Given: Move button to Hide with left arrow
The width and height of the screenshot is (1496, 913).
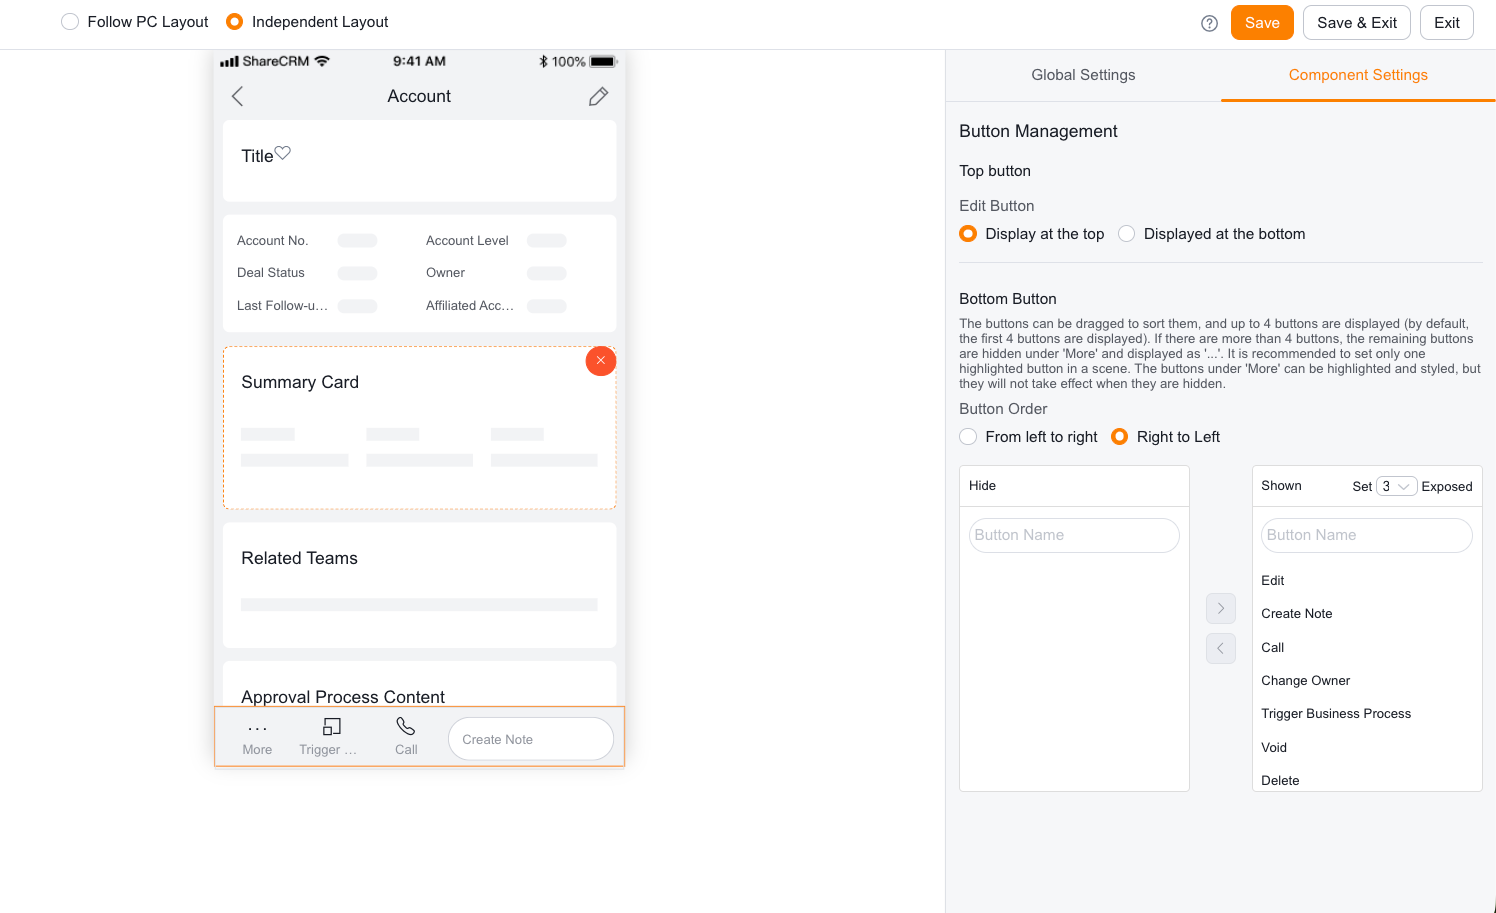Looking at the screenshot, I should point(1221,648).
